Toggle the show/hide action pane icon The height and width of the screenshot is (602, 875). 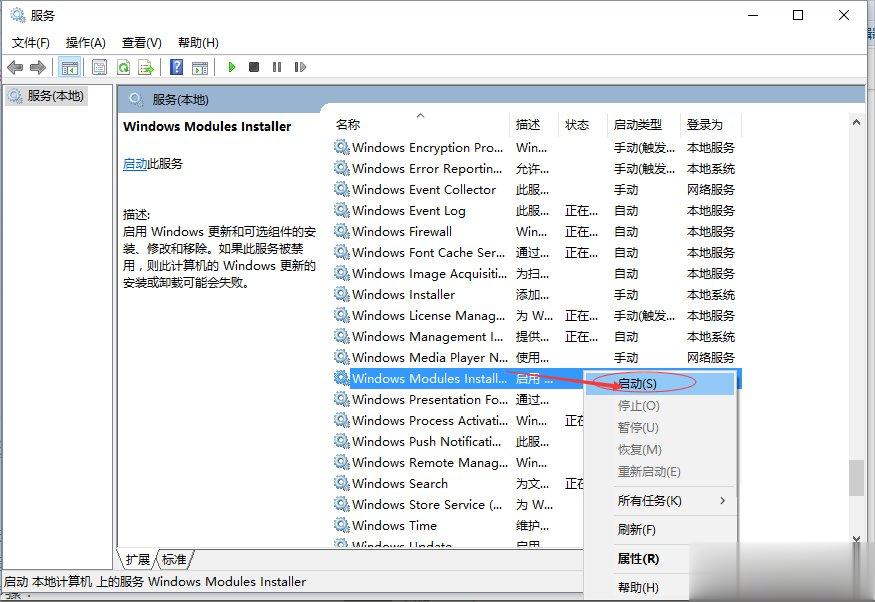(200, 68)
